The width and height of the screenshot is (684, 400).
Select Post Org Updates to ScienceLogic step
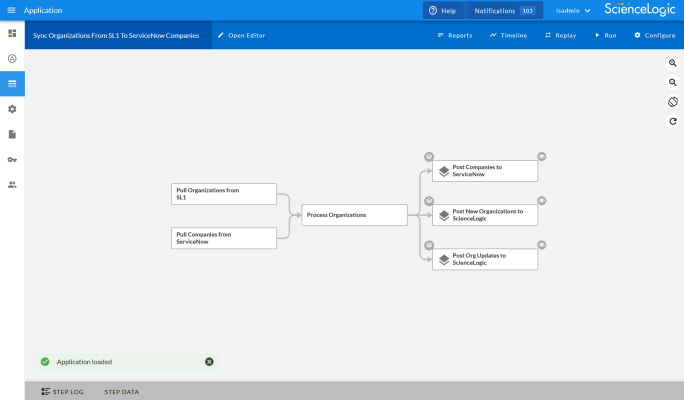(x=485, y=260)
